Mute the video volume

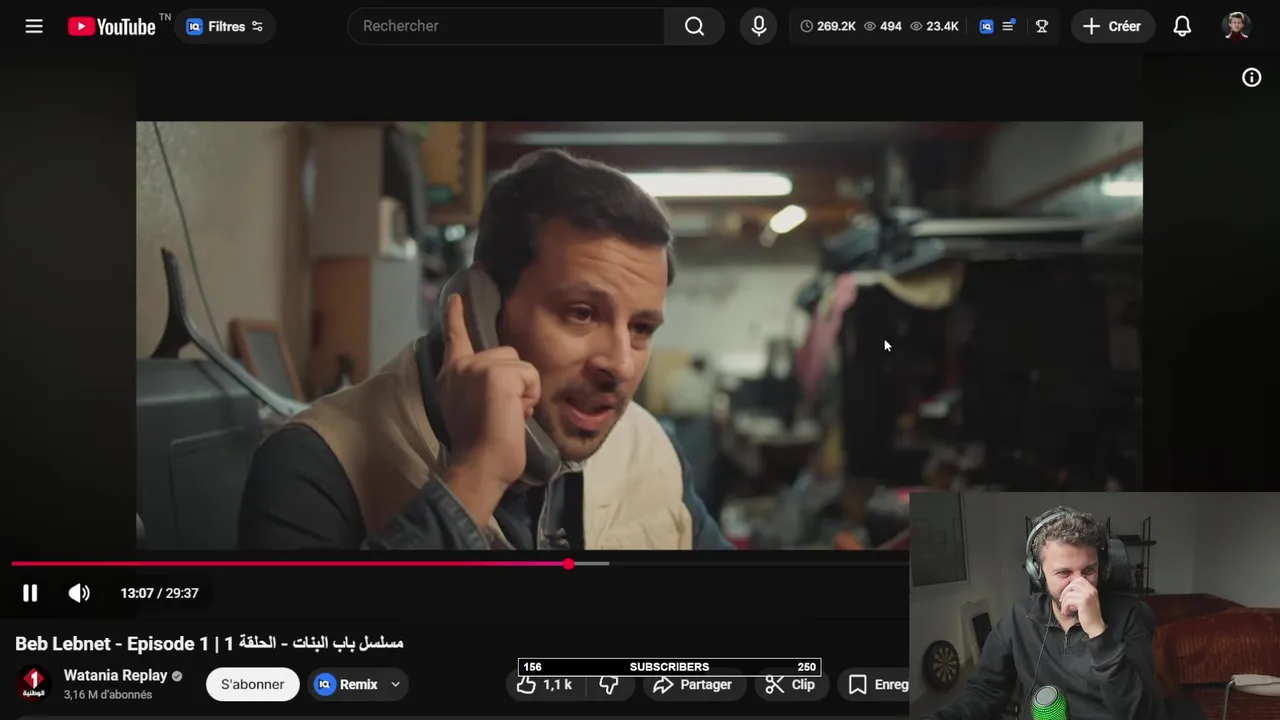pos(79,593)
